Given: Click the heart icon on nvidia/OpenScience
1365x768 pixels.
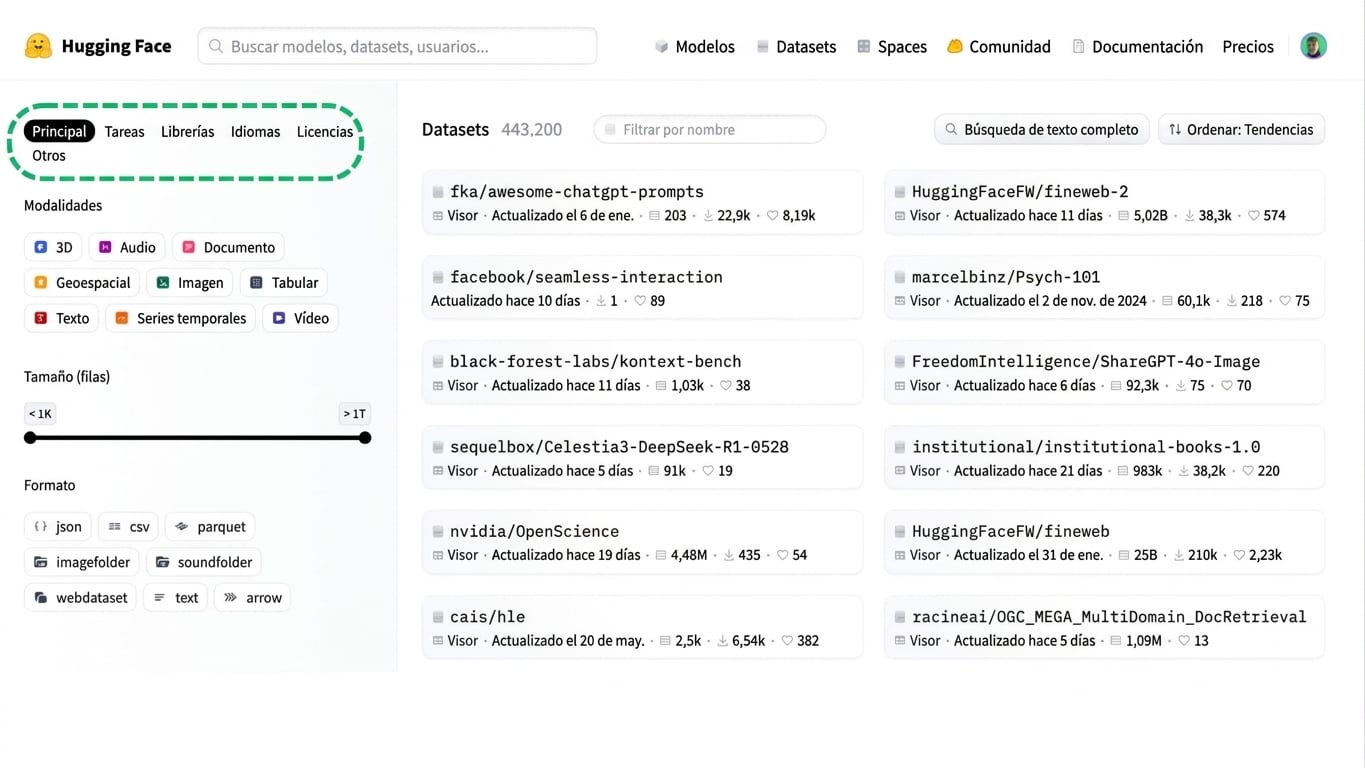Looking at the screenshot, I should click(782, 555).
